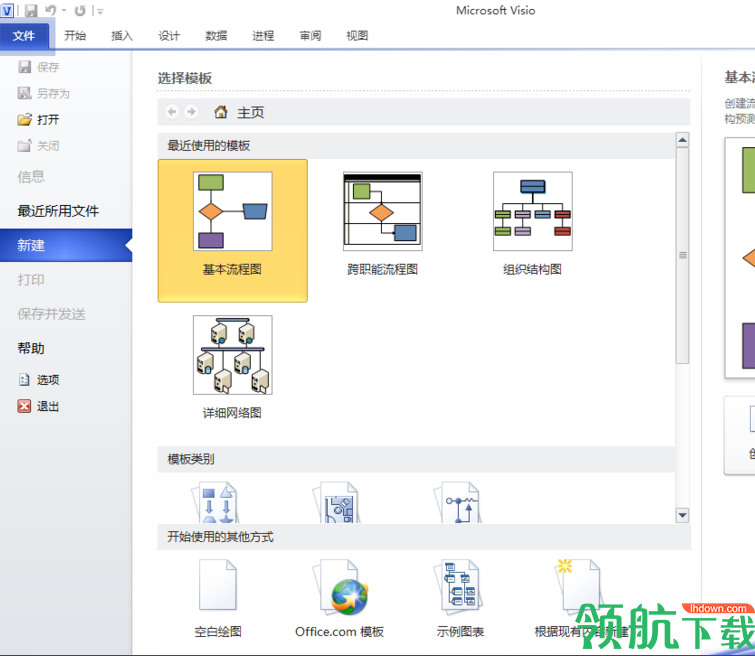Viewport: 755px width, 656px height.
Task: Select the 详细网络图 template thumbnail
Action: tap(233, 355)
